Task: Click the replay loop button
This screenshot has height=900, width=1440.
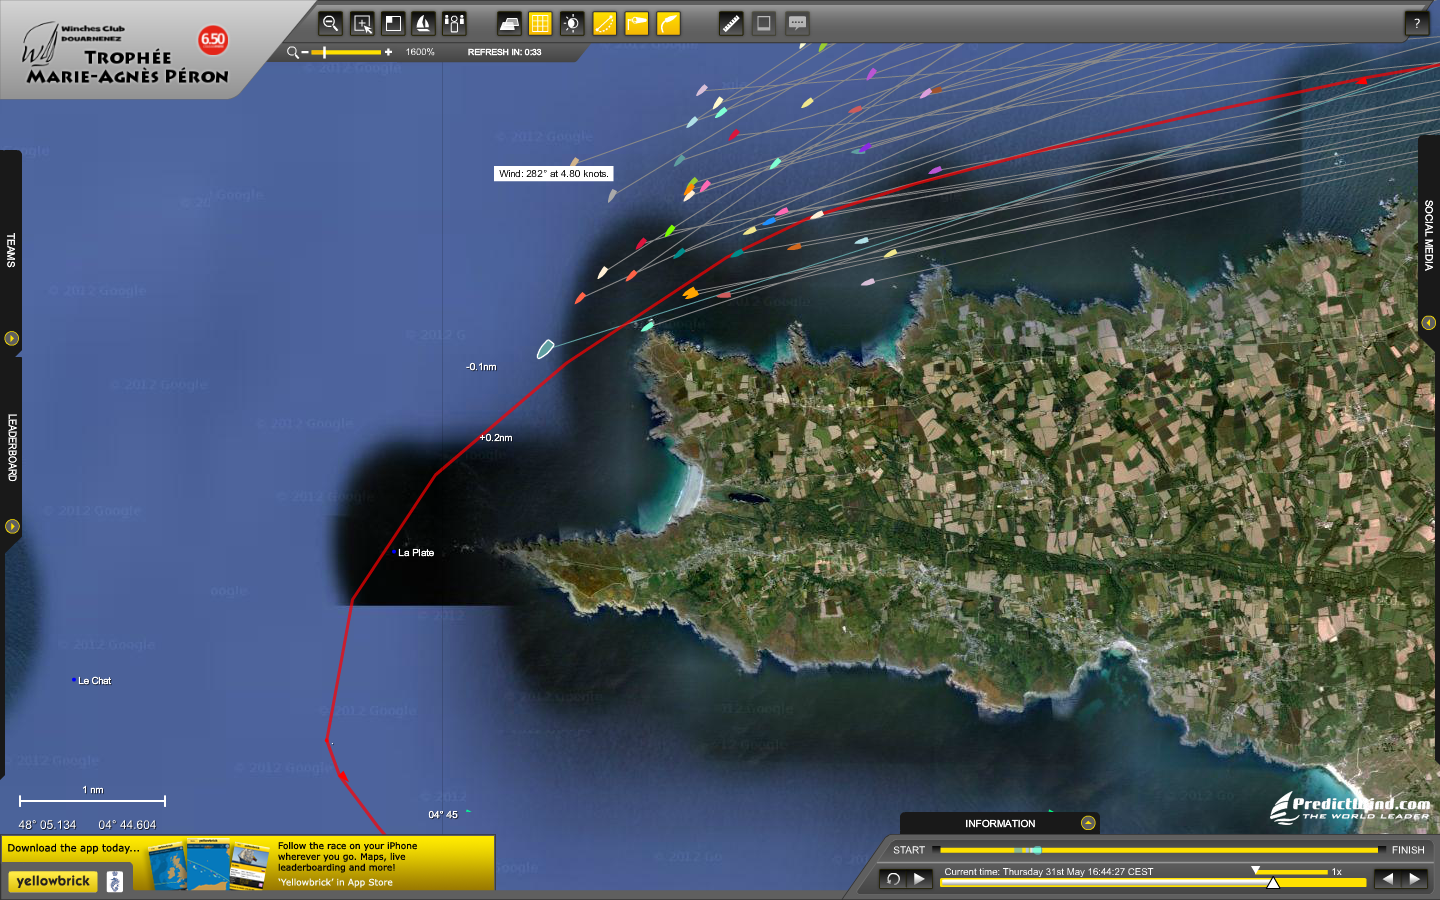Action: (894, 879)
